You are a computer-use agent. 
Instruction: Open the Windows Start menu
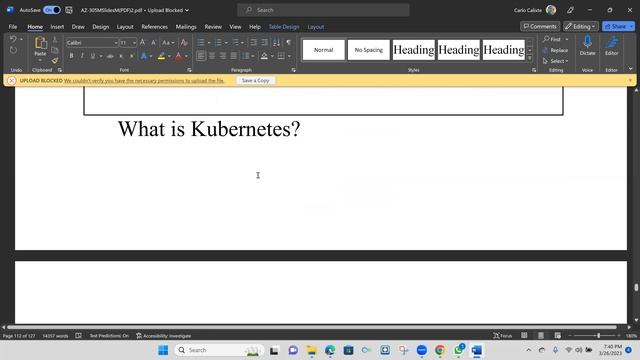tap(163, 350)
